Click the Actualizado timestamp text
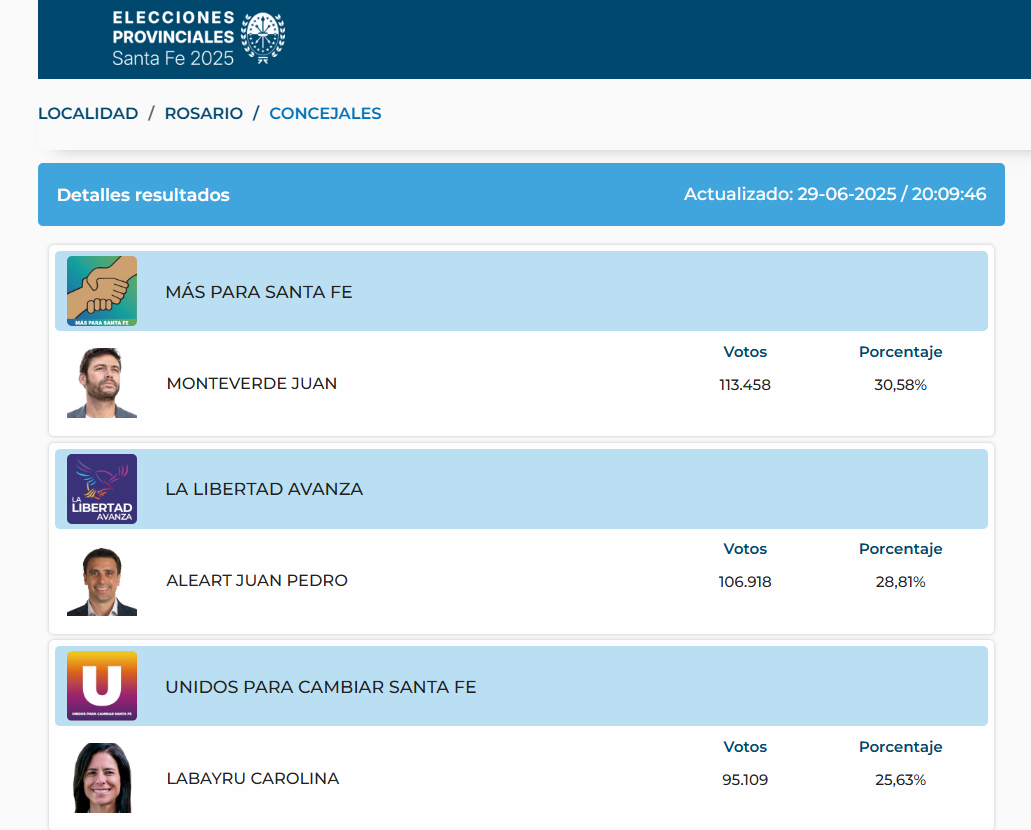 [x=835, y=194]
